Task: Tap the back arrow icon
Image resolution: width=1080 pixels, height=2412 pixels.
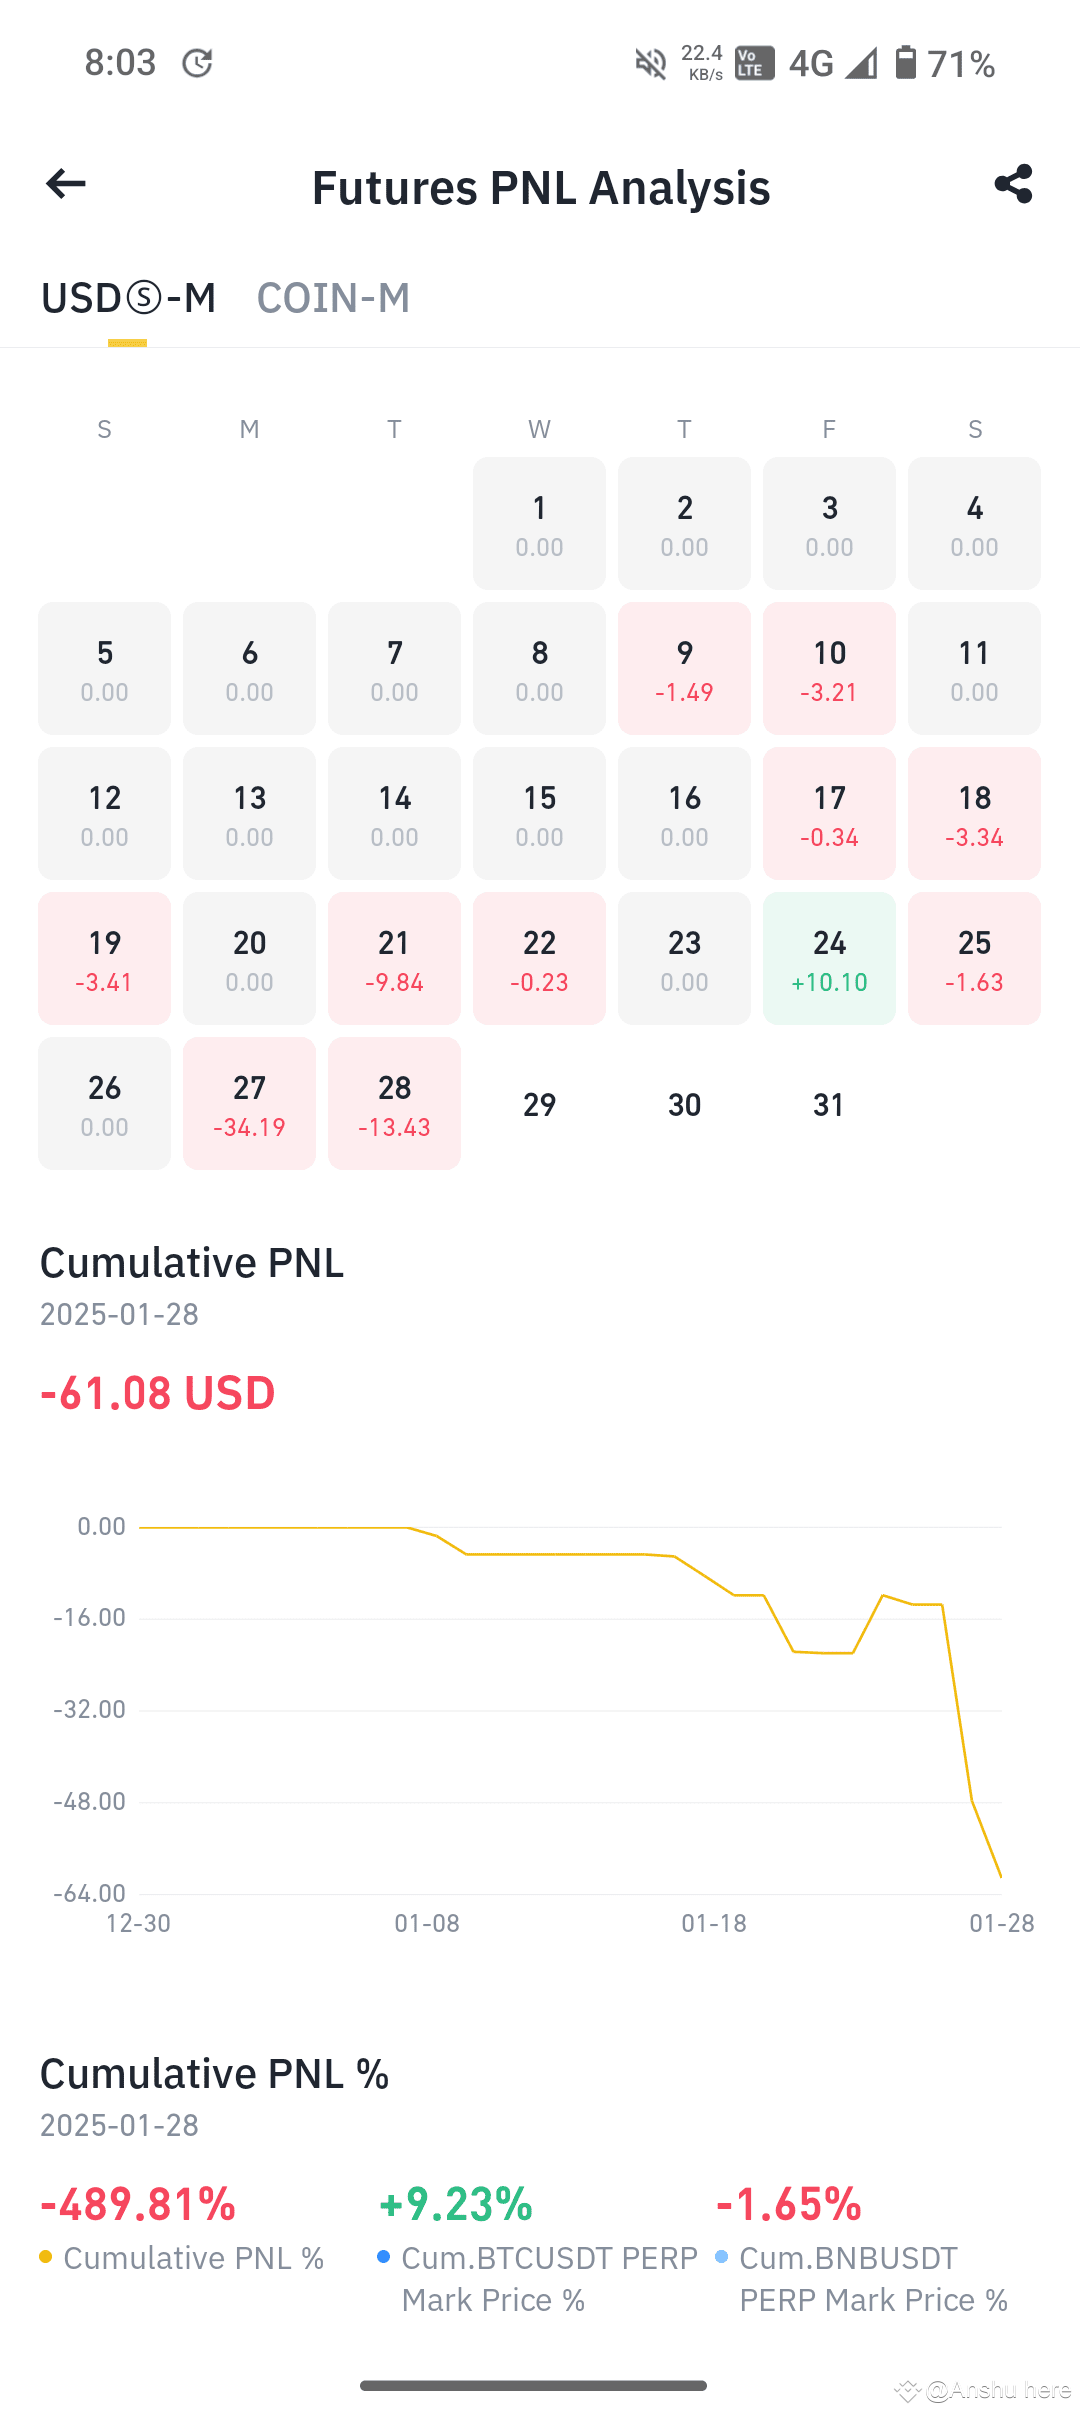Action: [x=66, y=184]
